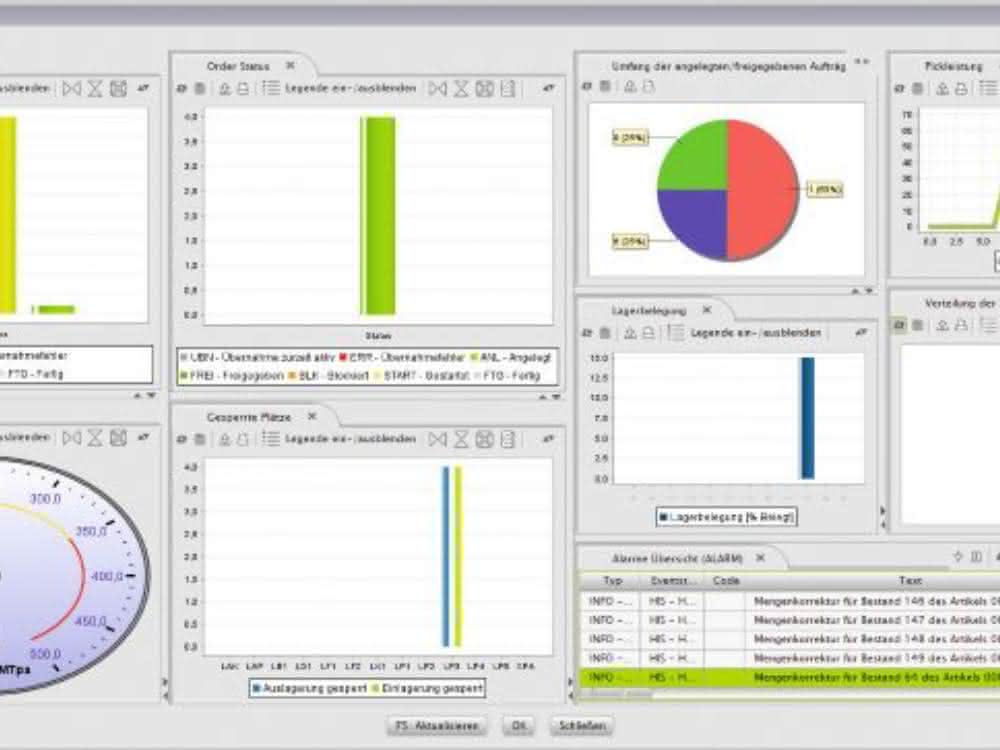The image size is (1000, 750).
Task: Click the print icon in Lagerbelegung toolbar
Action: 649,332
